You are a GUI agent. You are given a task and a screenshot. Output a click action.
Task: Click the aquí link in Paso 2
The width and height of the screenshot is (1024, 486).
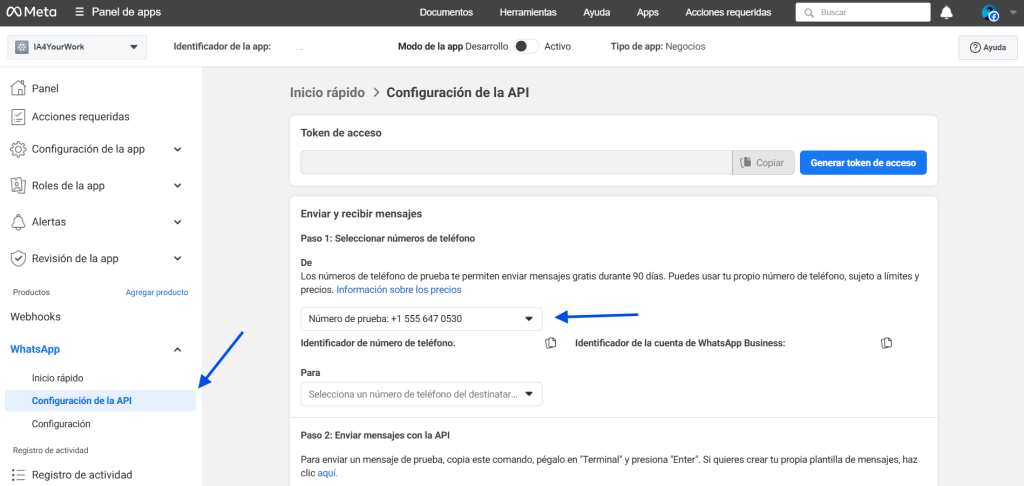327,473
